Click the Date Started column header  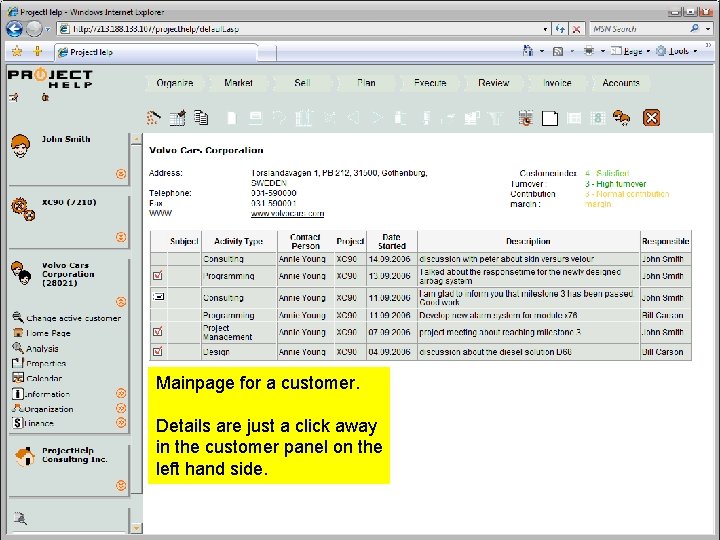[x=392, y=241]
